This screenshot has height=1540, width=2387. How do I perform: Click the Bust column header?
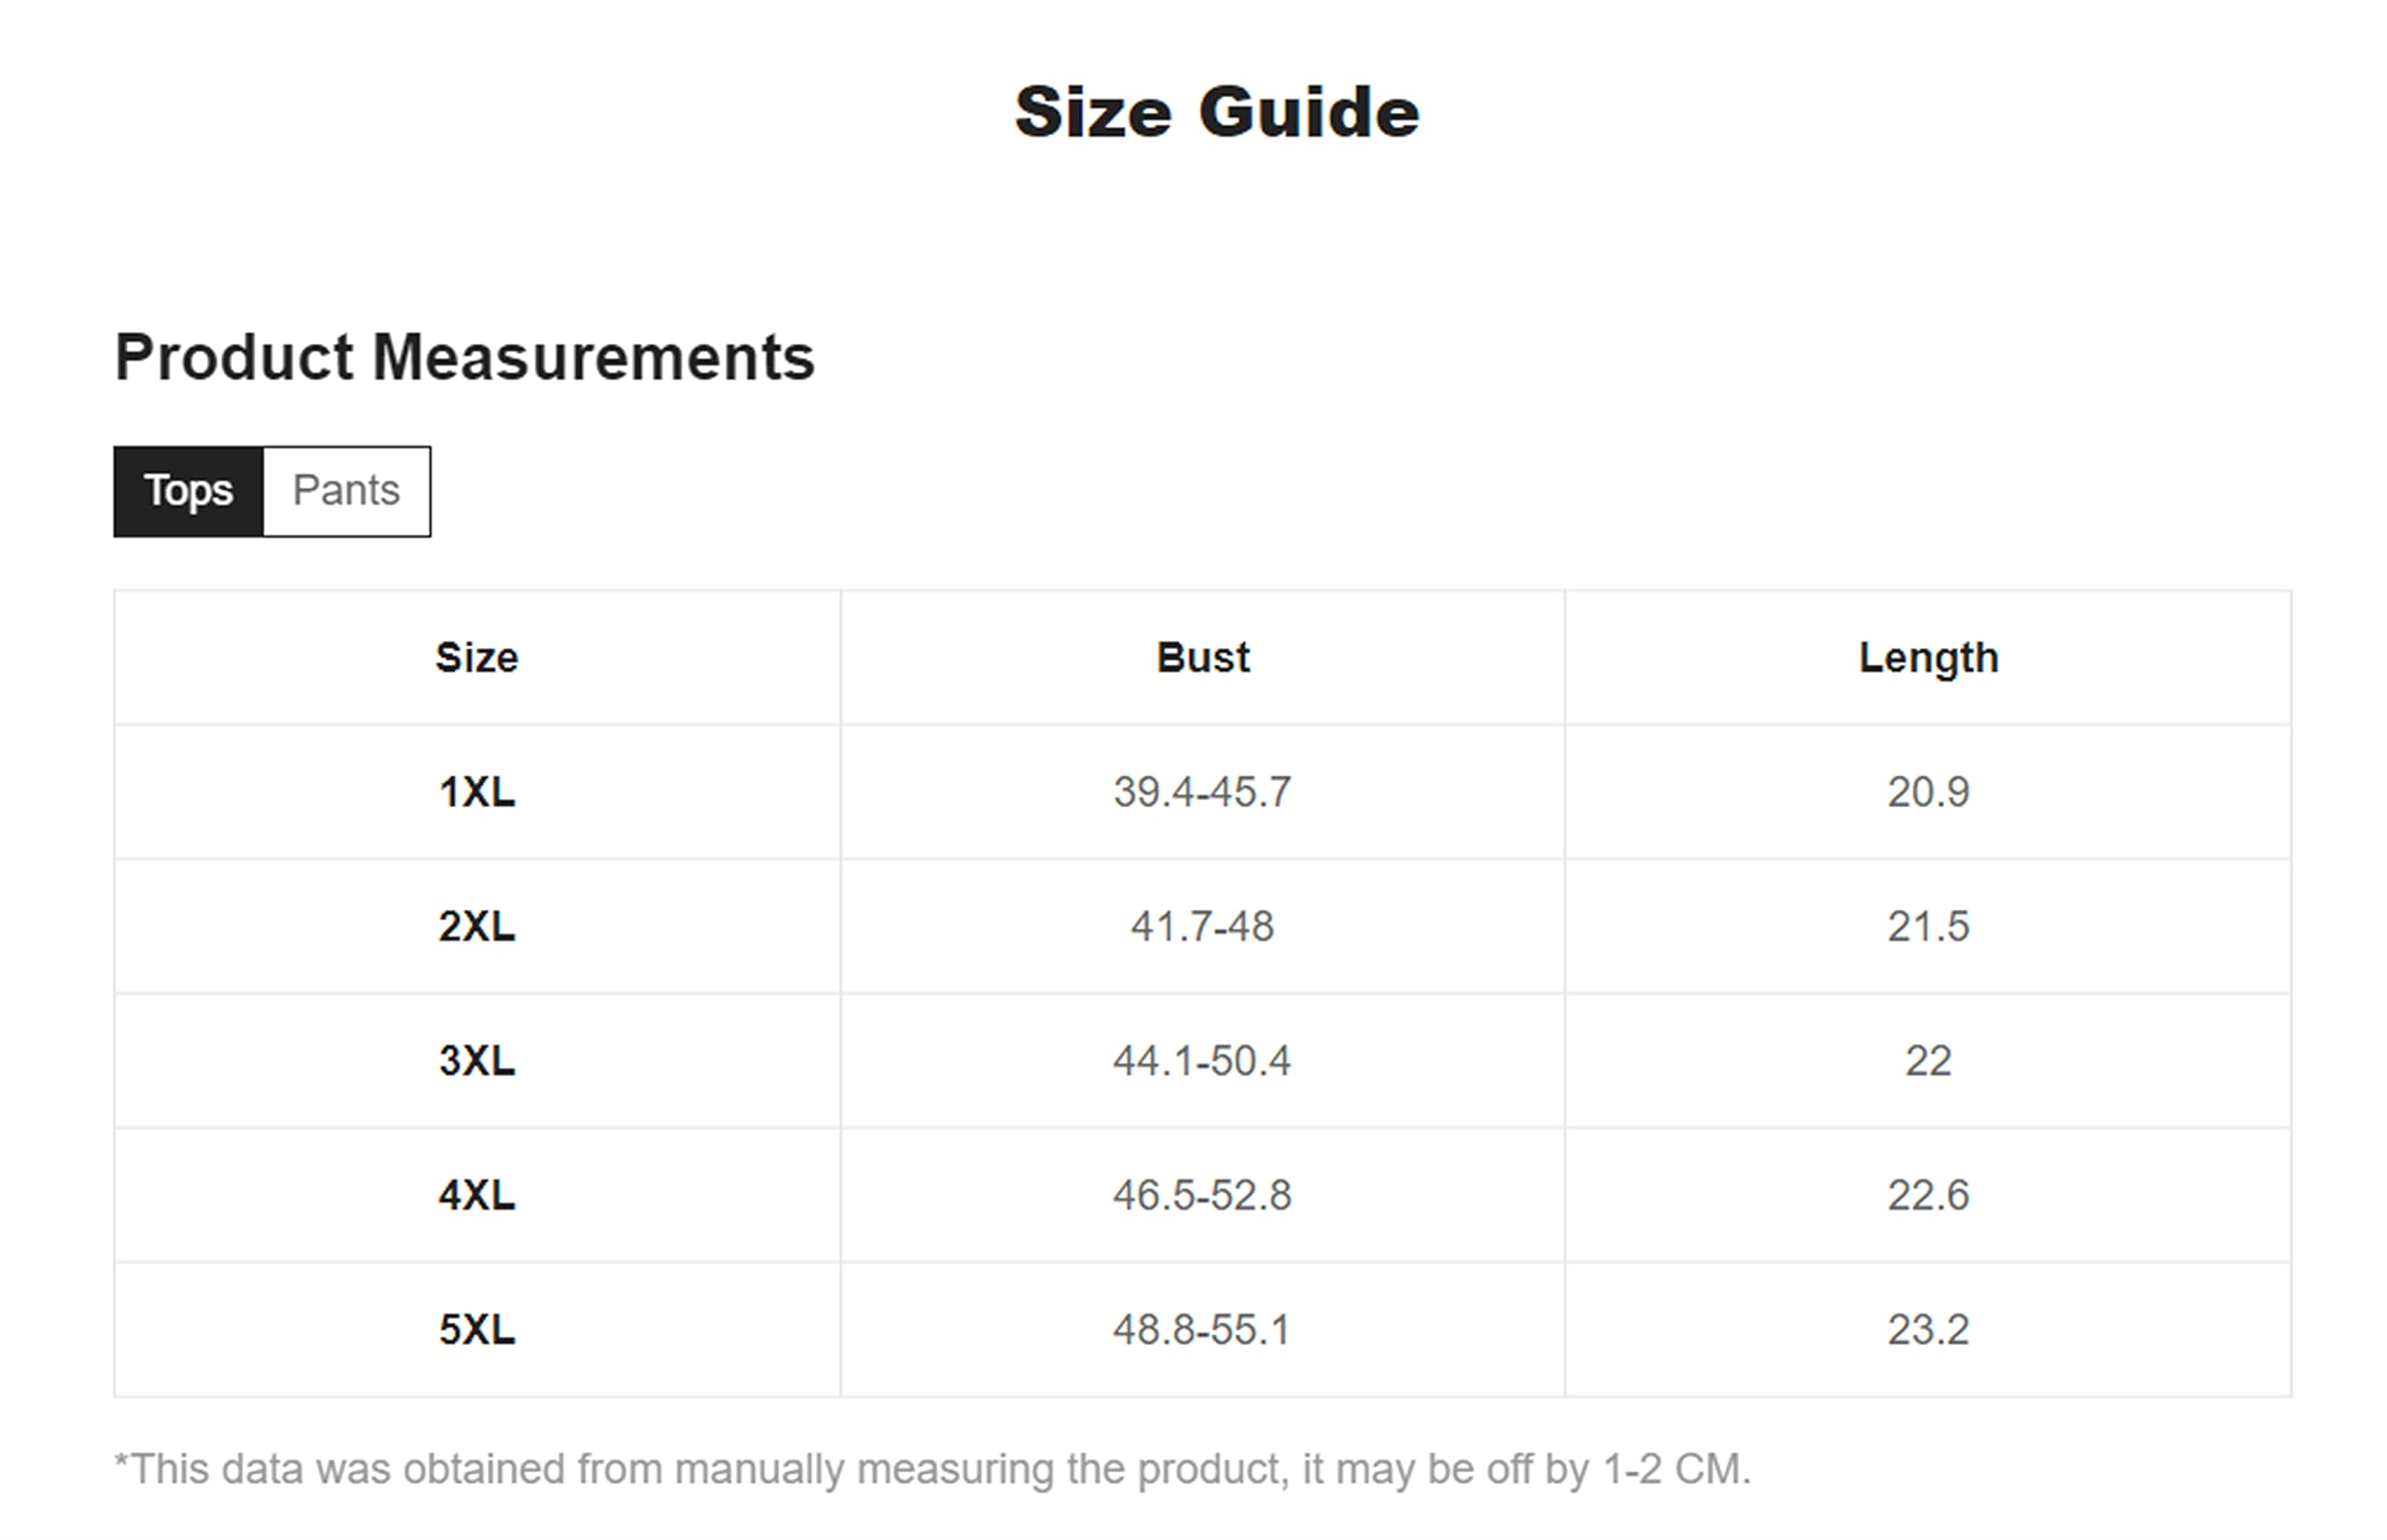click(1203, 658)
